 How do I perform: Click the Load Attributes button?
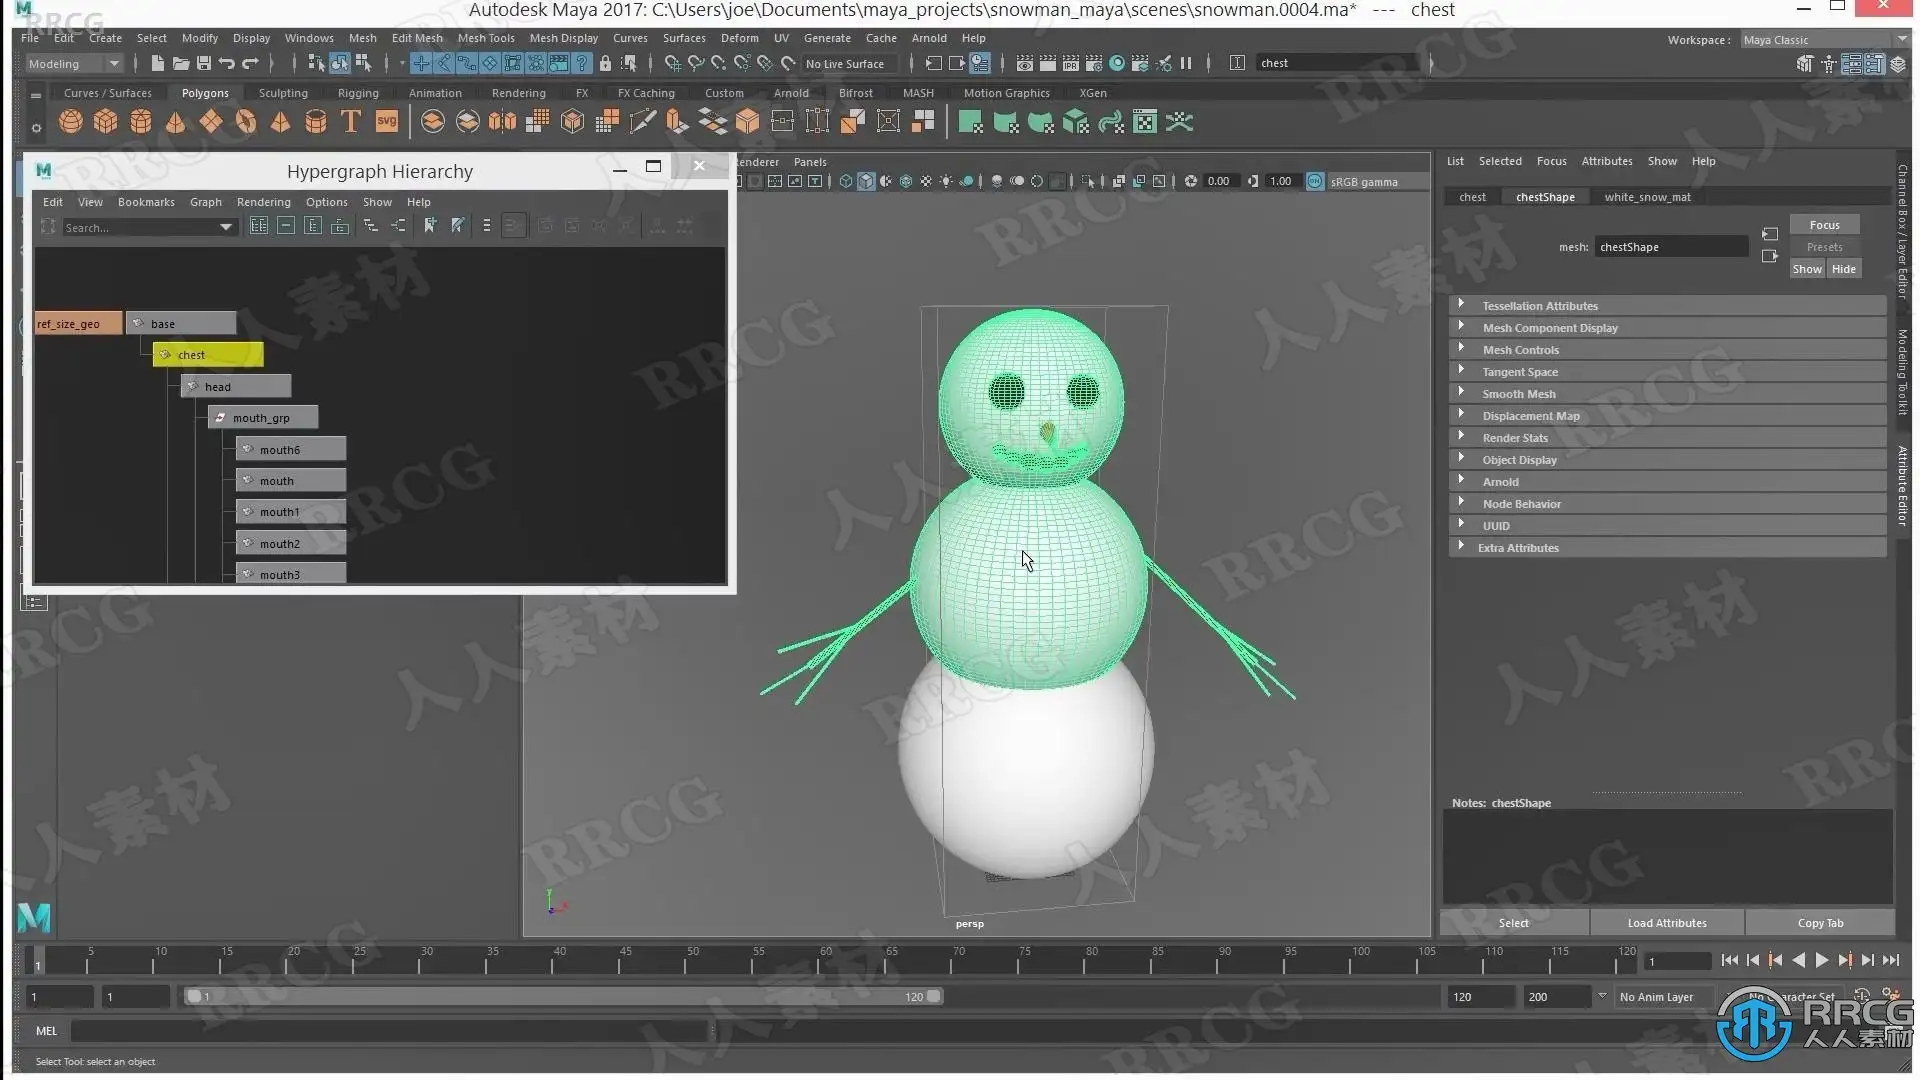pyautogui.click(x=1666, y=923)
